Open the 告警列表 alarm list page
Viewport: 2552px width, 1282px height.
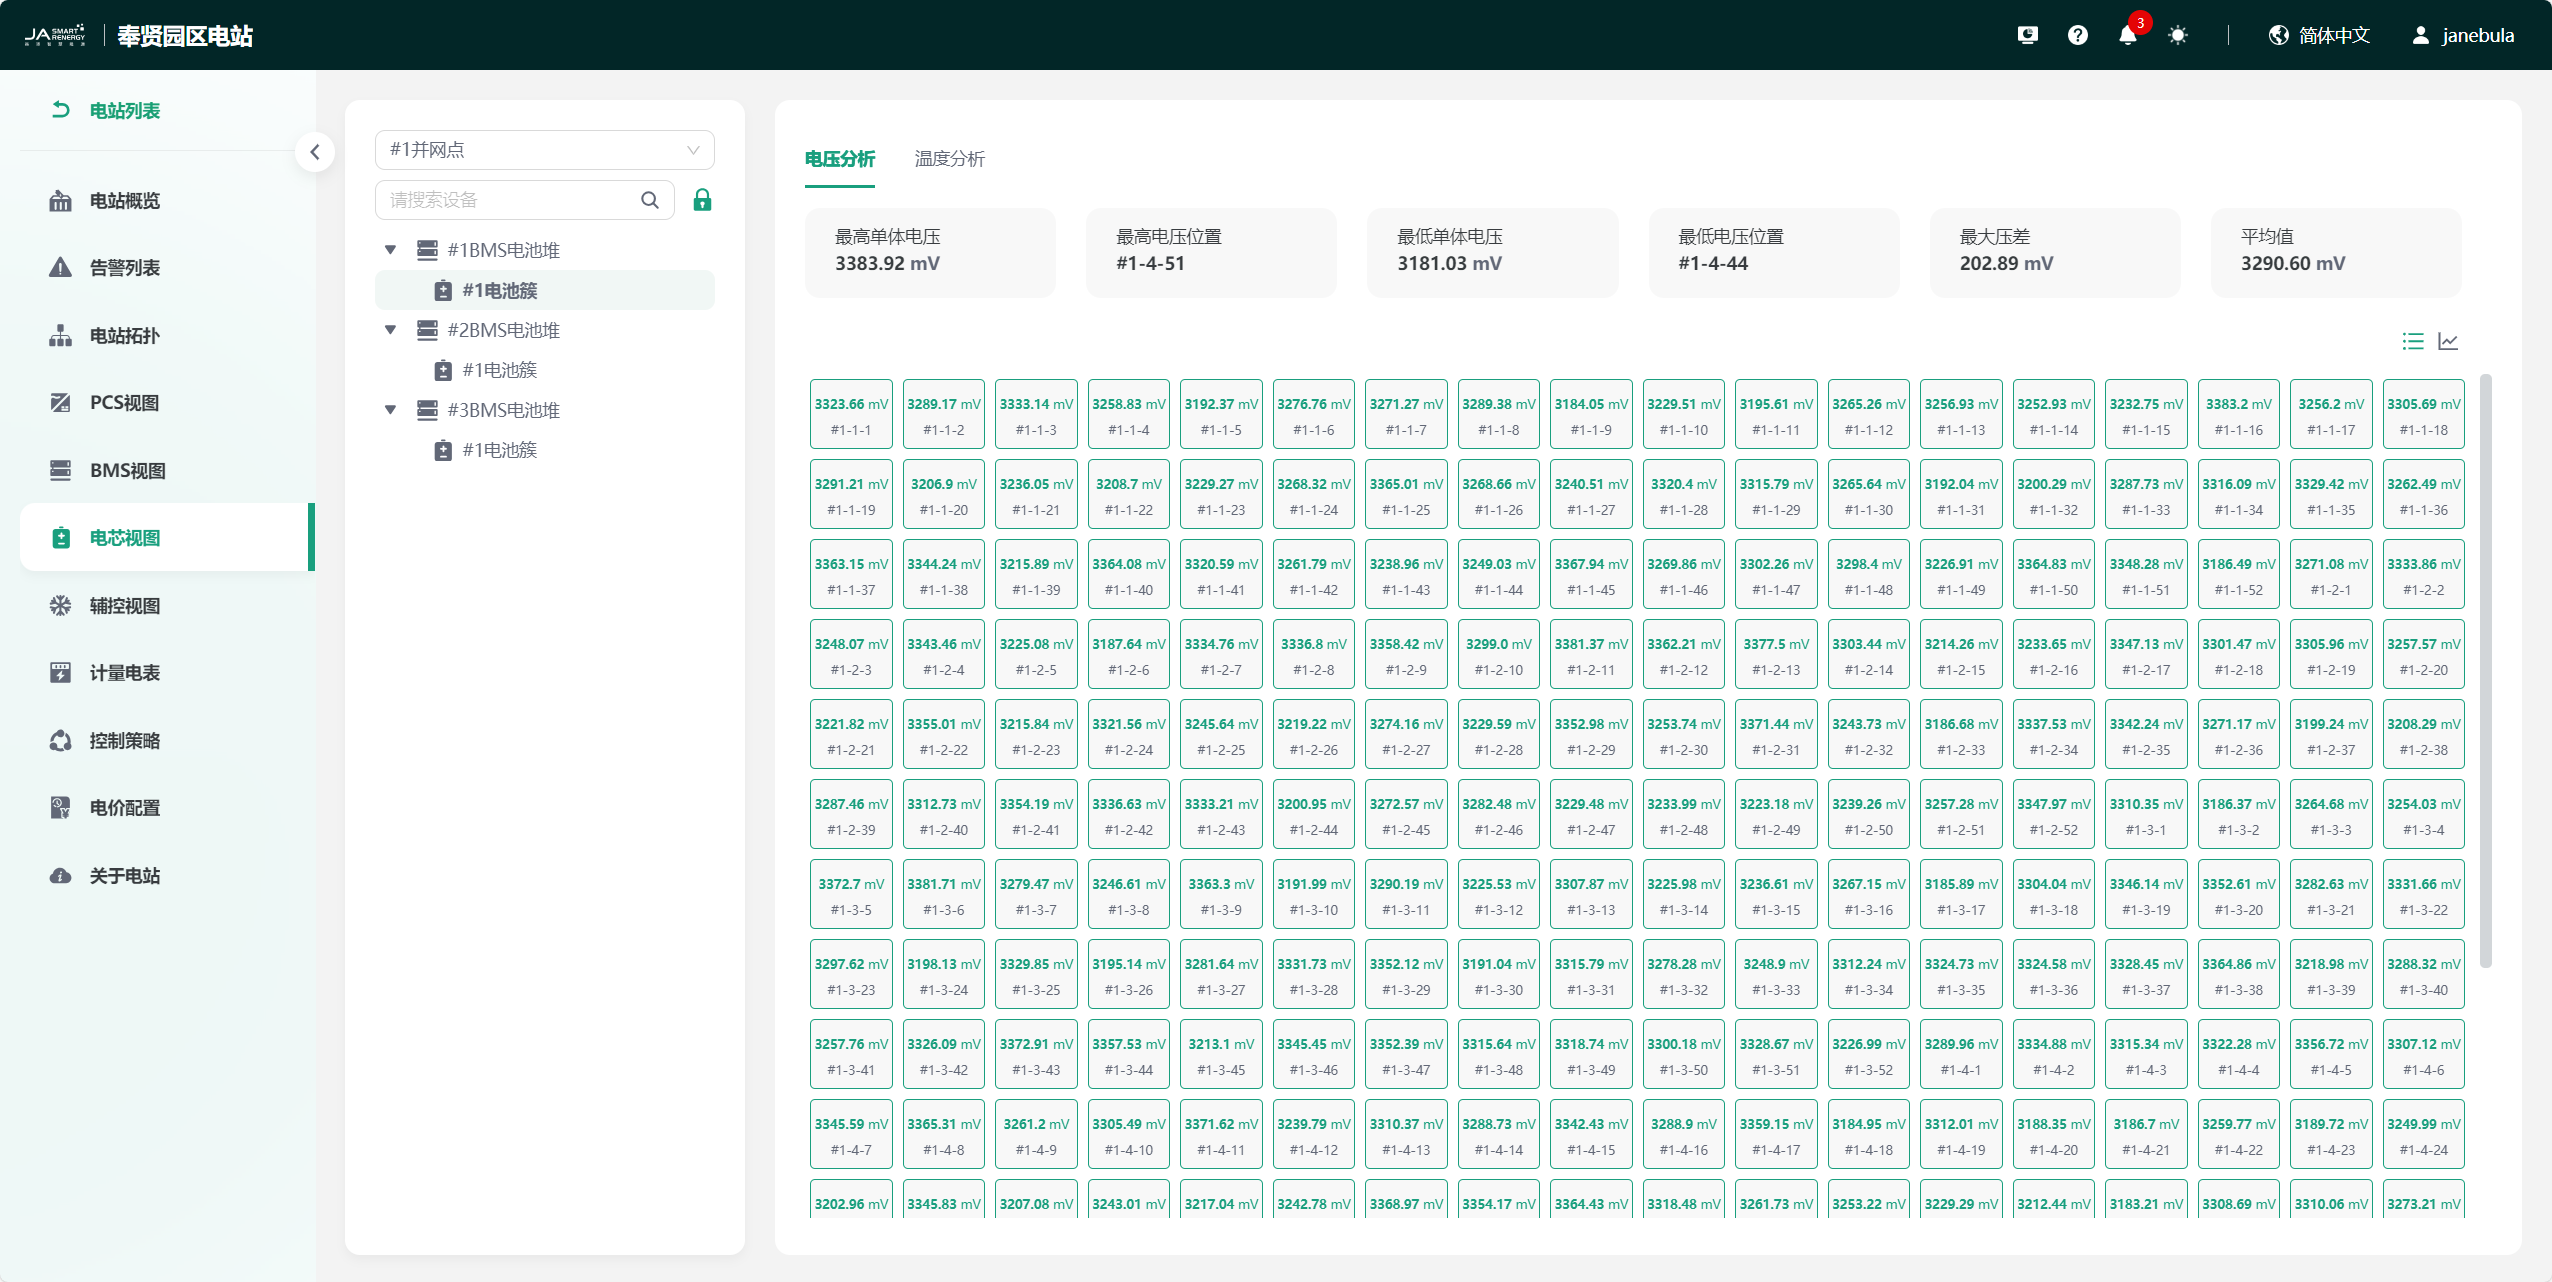click(x=124, y=268)
